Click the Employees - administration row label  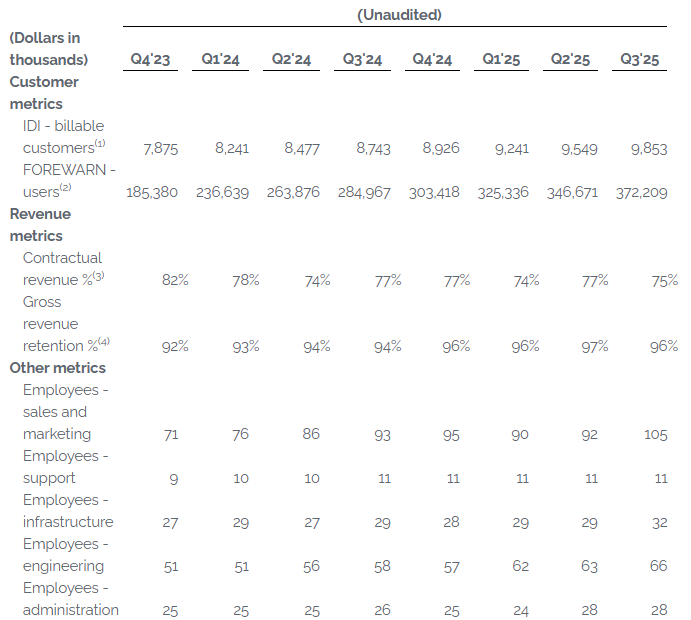pyautogui.click(x=70, y=599)
